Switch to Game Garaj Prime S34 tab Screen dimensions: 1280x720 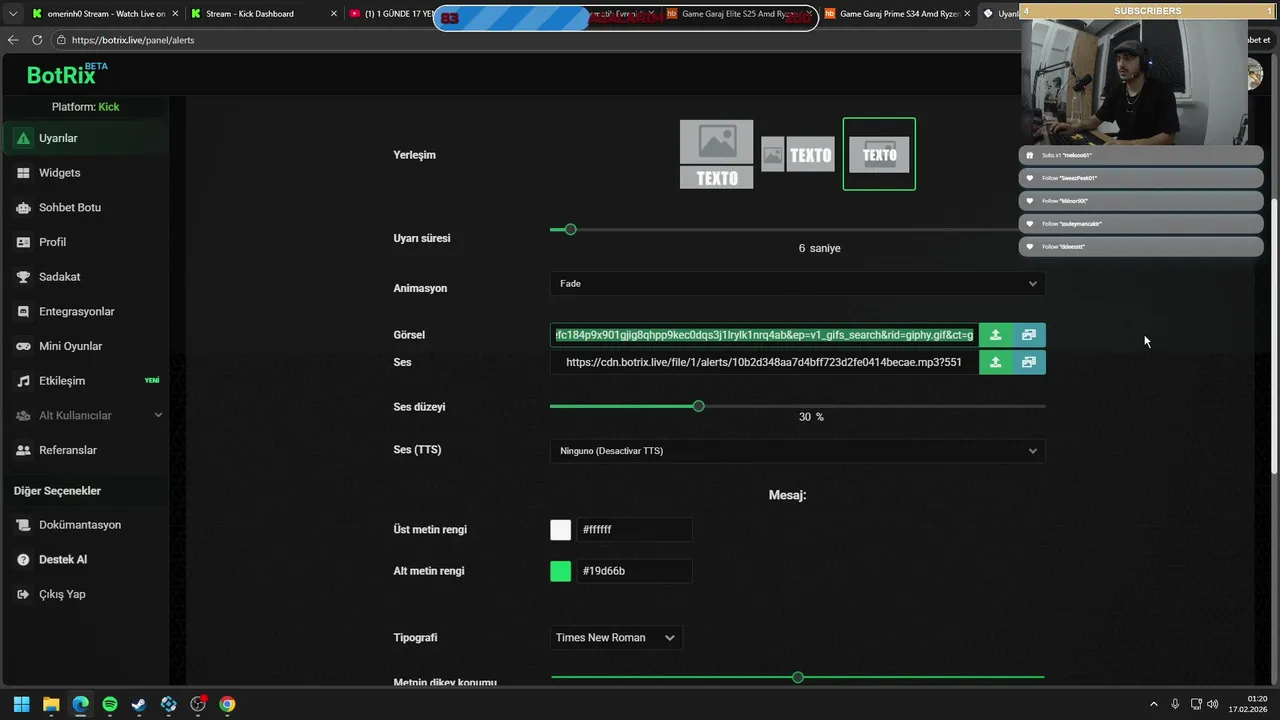tap(896, 14)
